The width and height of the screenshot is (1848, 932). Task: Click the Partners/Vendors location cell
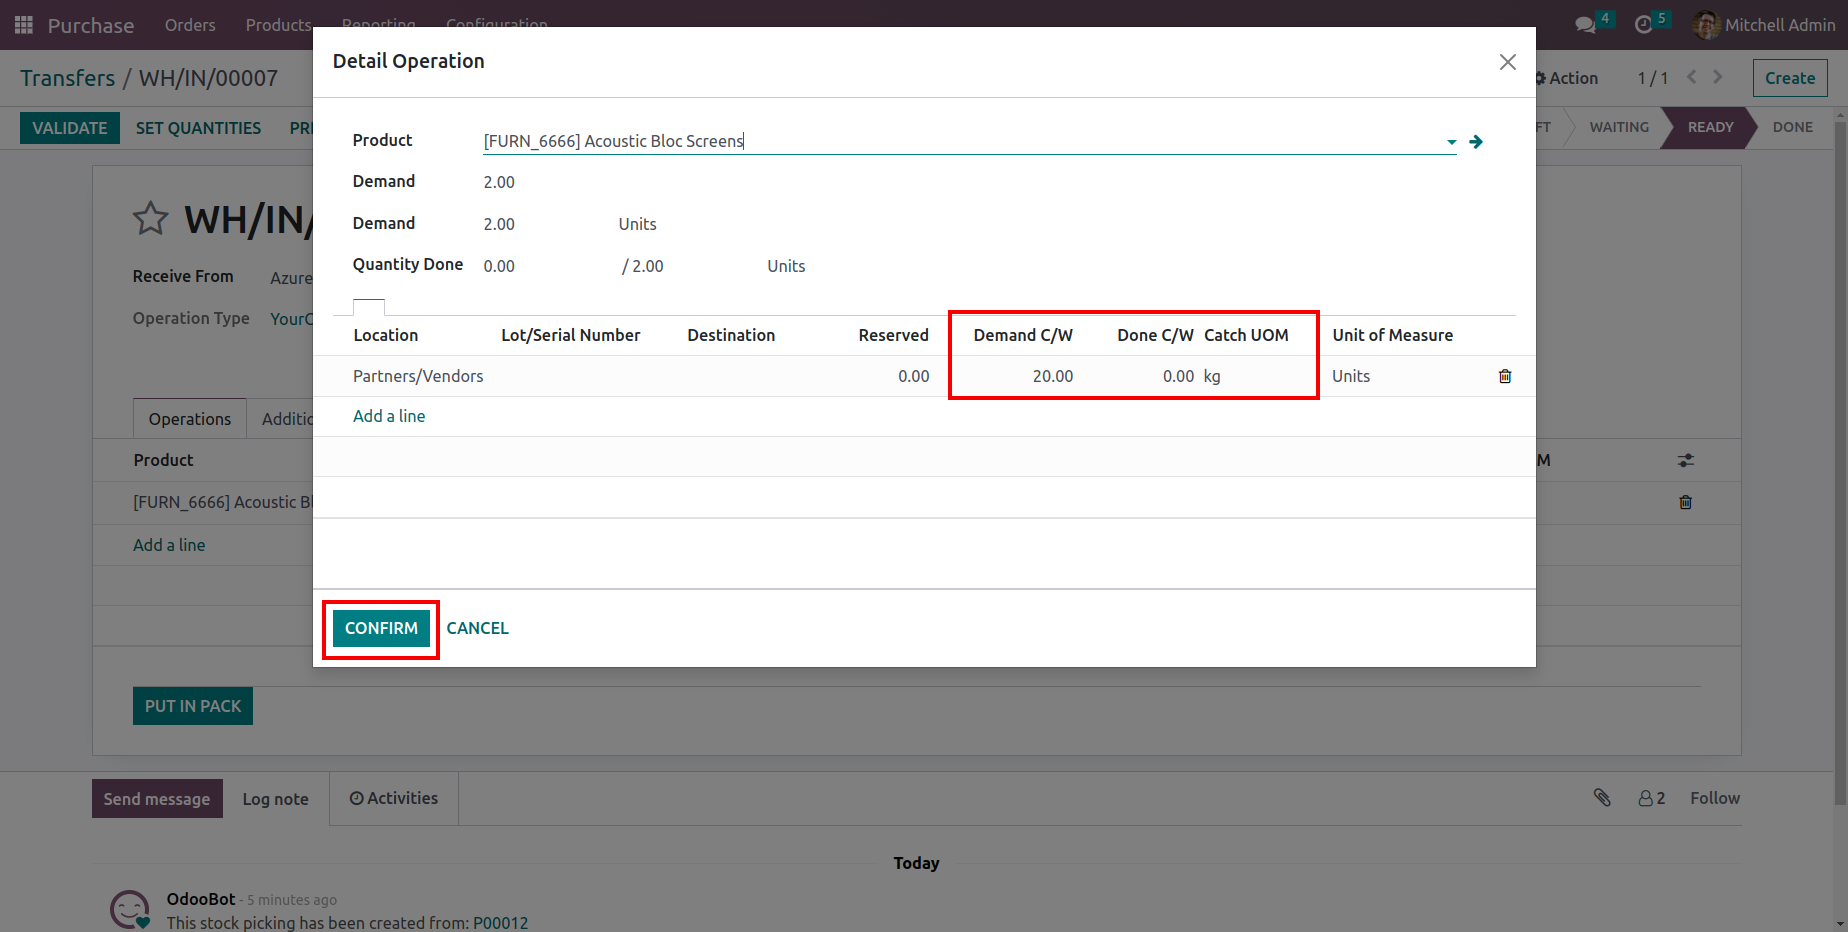click(x=418, y=376)
